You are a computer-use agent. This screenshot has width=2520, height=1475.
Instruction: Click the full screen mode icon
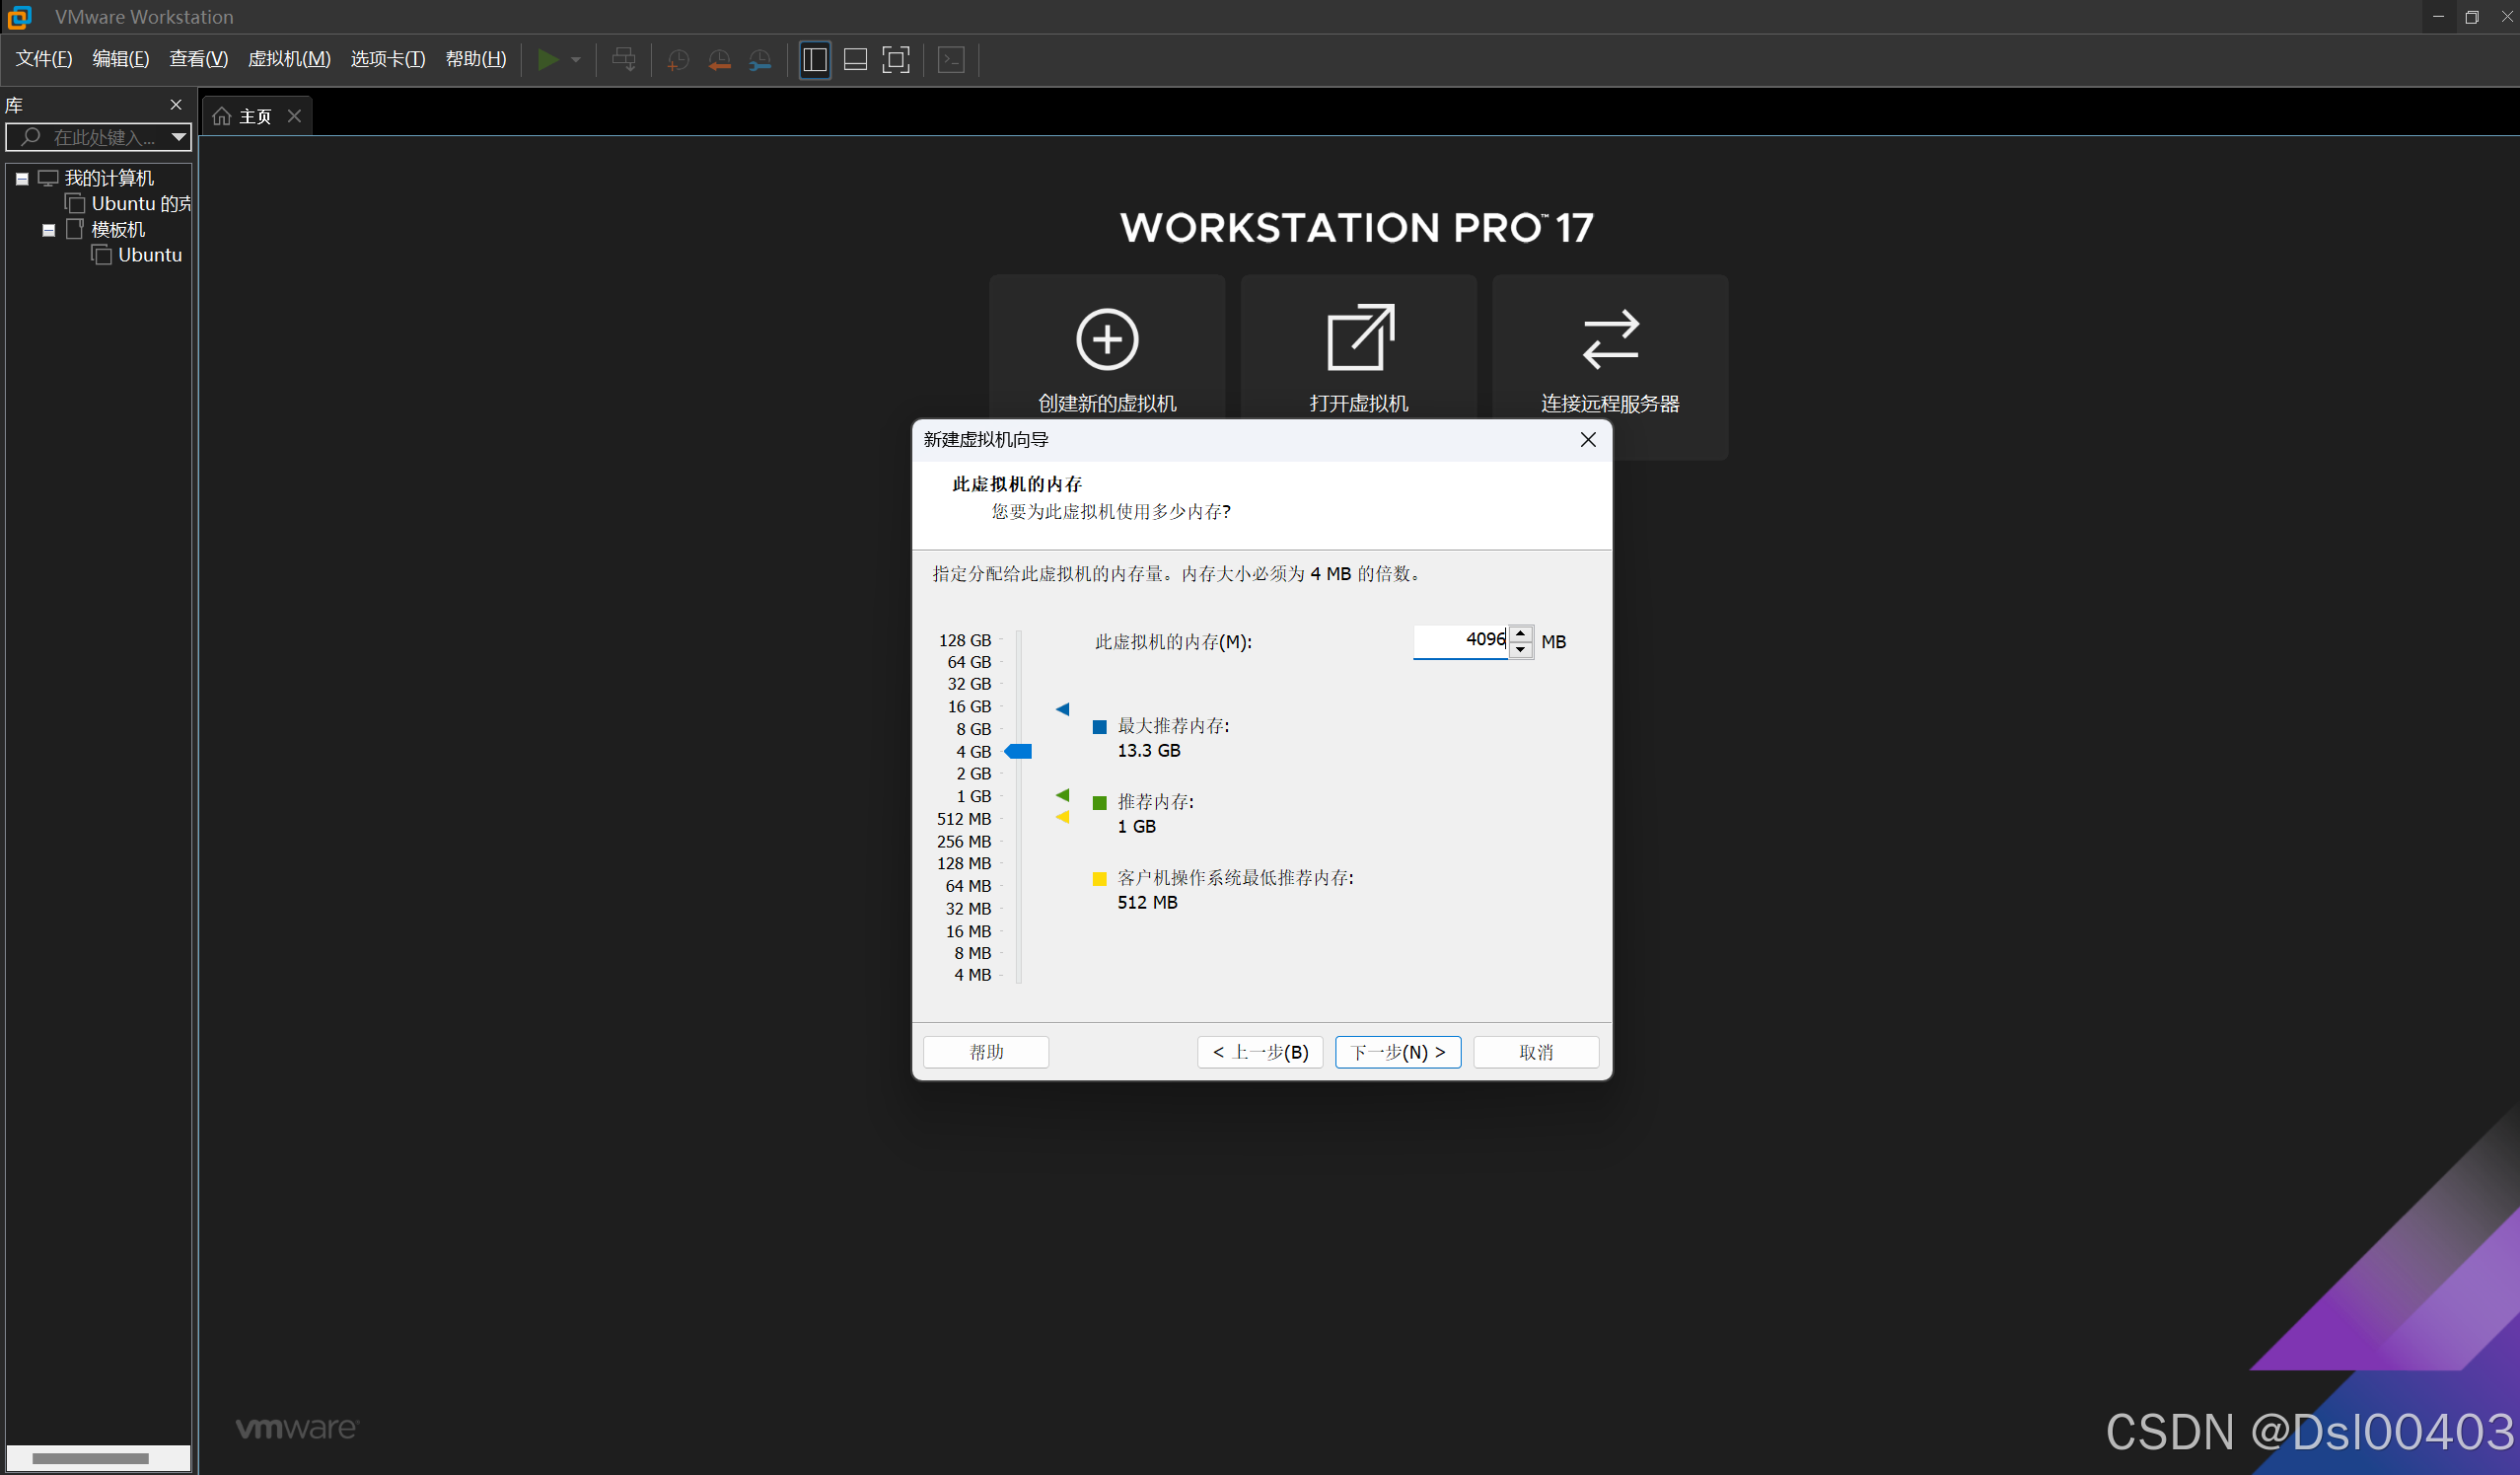896,60
